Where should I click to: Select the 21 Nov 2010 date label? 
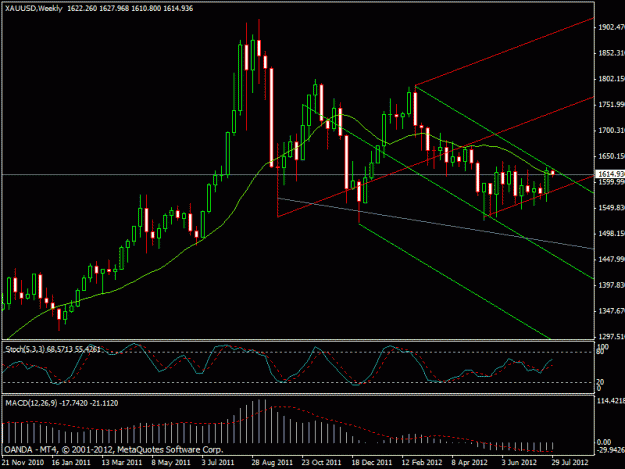(x=22, y=463)
